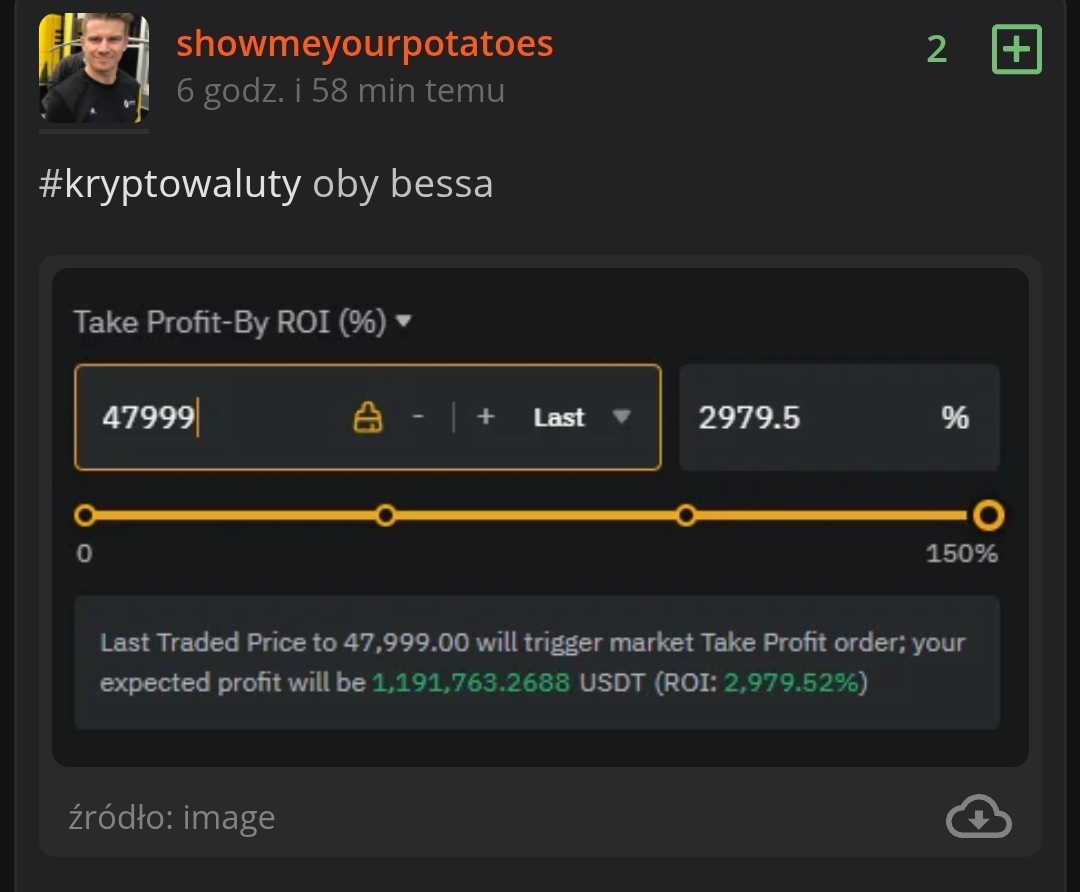Set slider to 150% end marker
Screen dimensions: 1080x892
(x=988, y=516)
